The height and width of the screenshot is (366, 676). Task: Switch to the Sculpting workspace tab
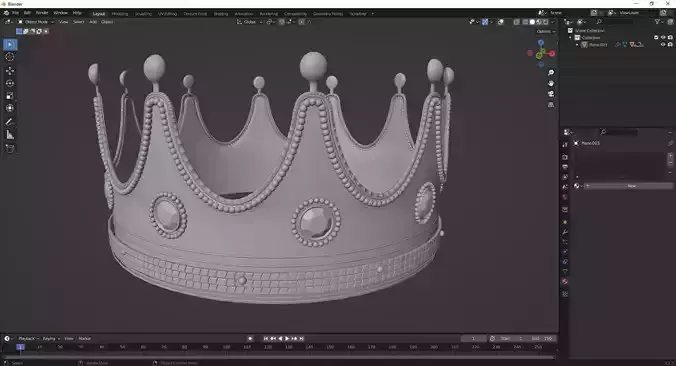coord(144,14)
